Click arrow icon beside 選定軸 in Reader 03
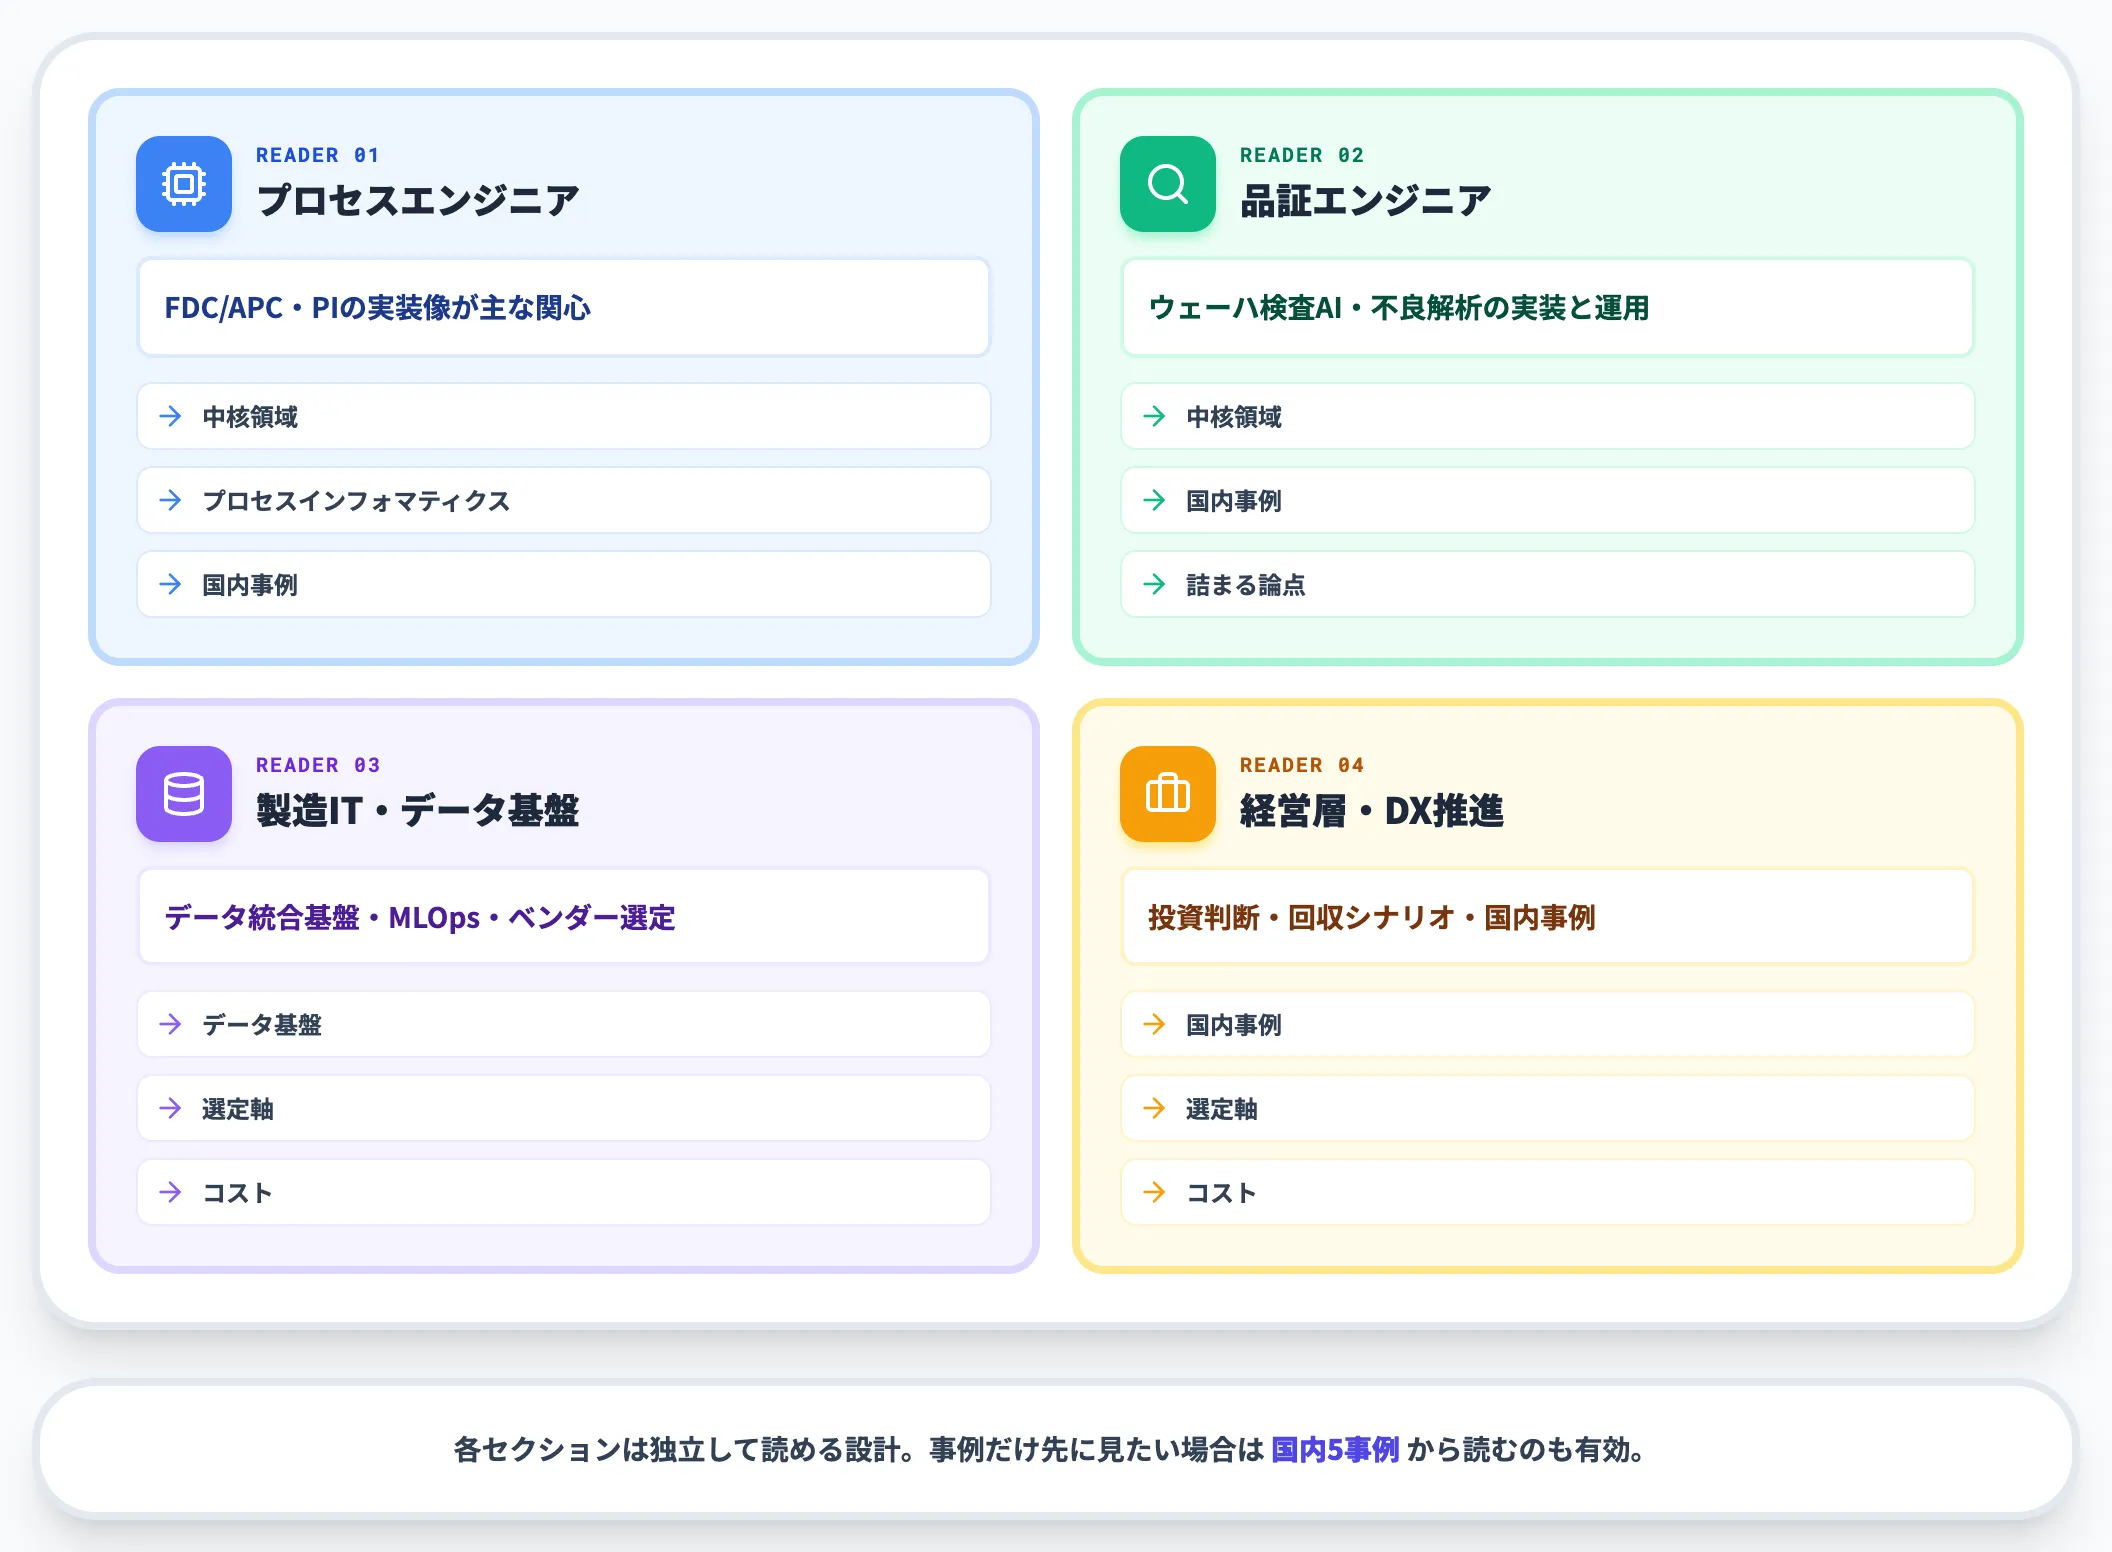The height and width of the screenshot is (1552, 2112). [x=171, y=1108]
